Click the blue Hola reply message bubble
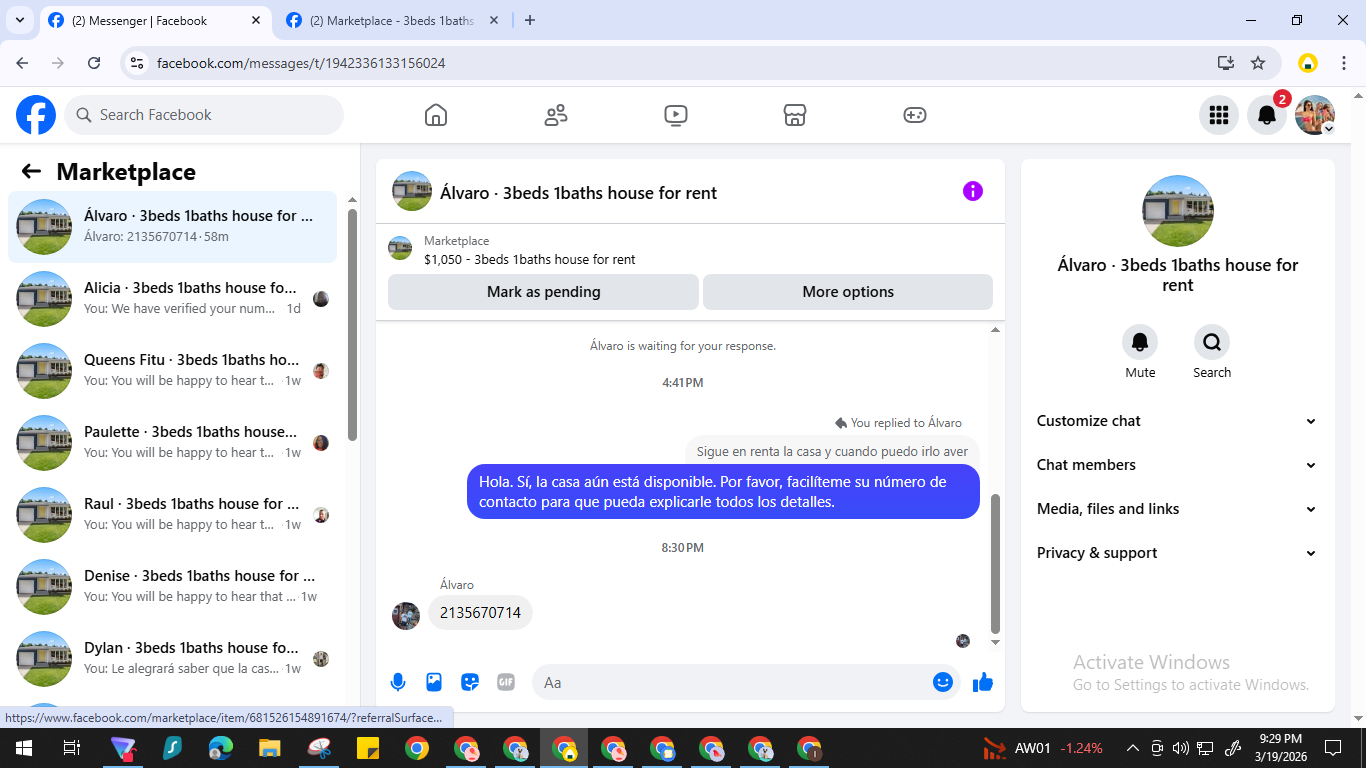This screenshot has width=1366, height=768. tap(723, 491)
